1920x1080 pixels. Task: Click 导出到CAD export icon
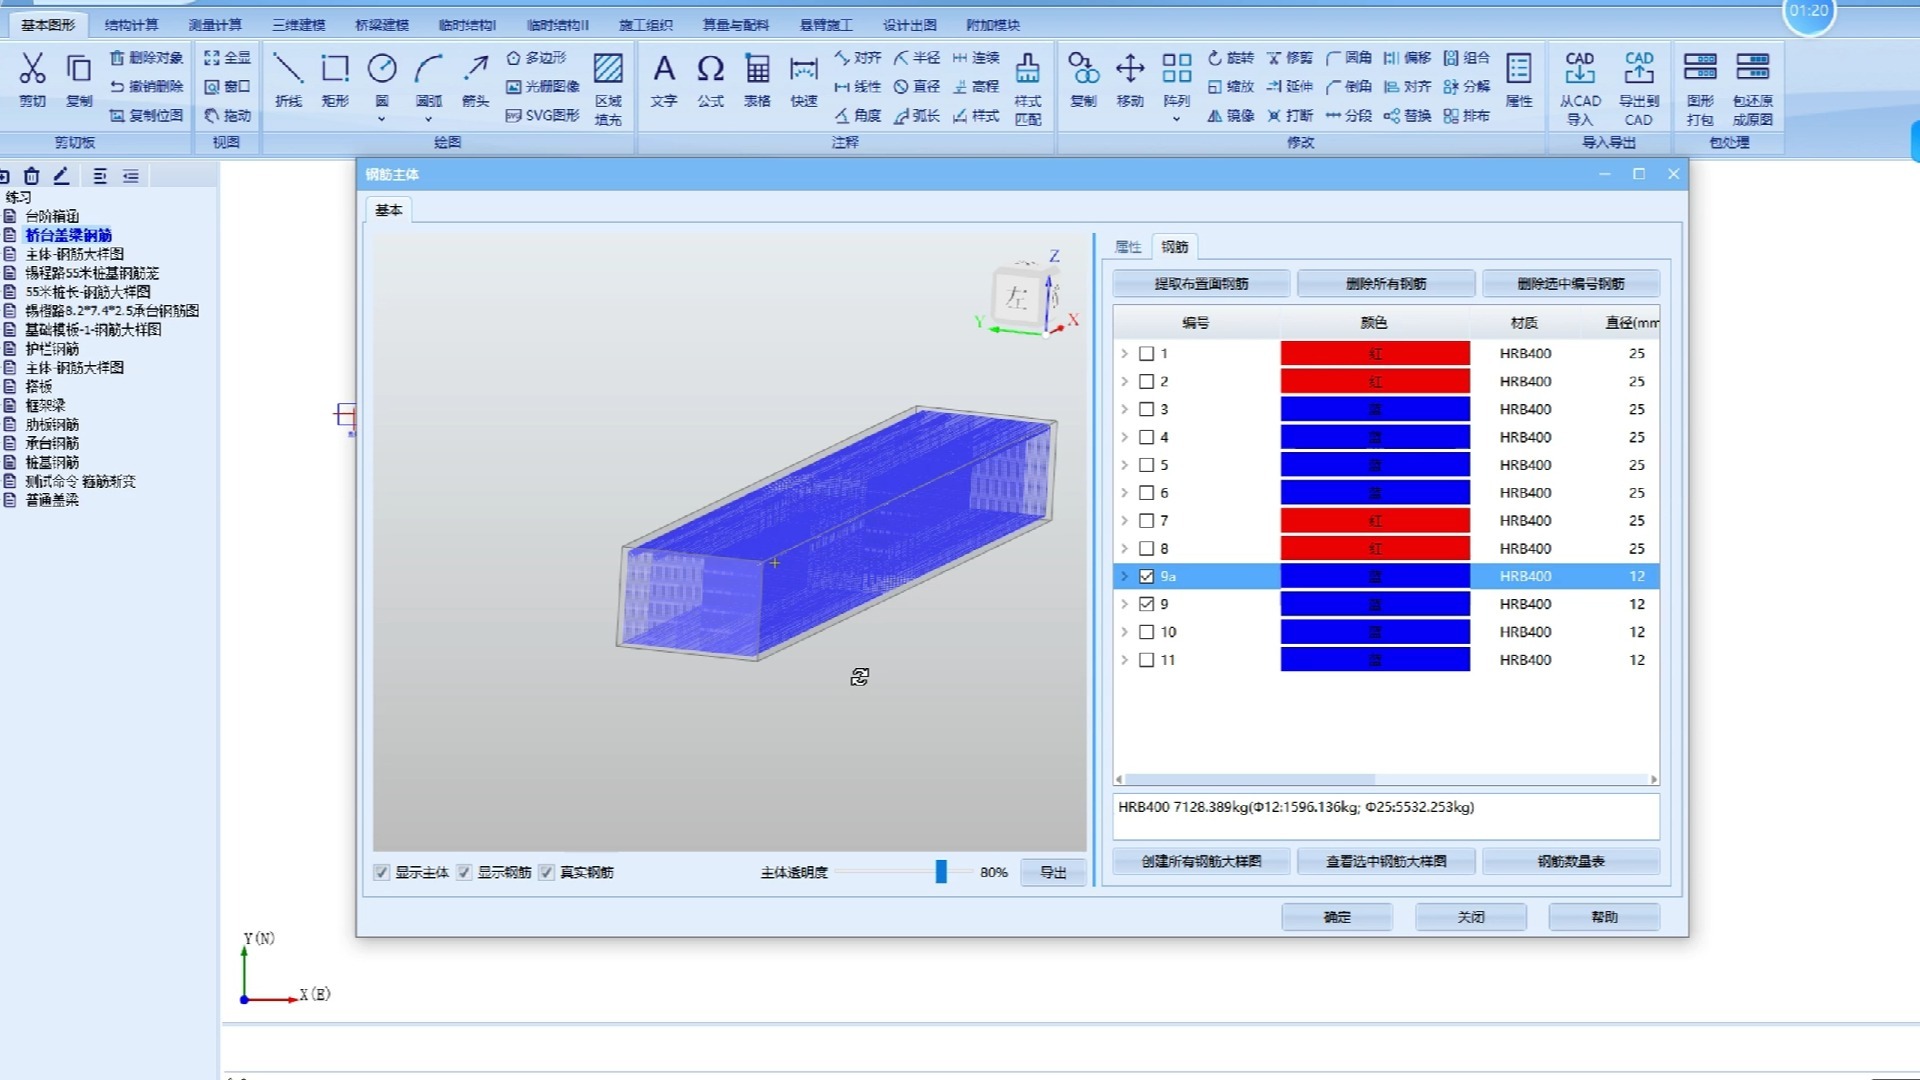tap(1639, 88)
